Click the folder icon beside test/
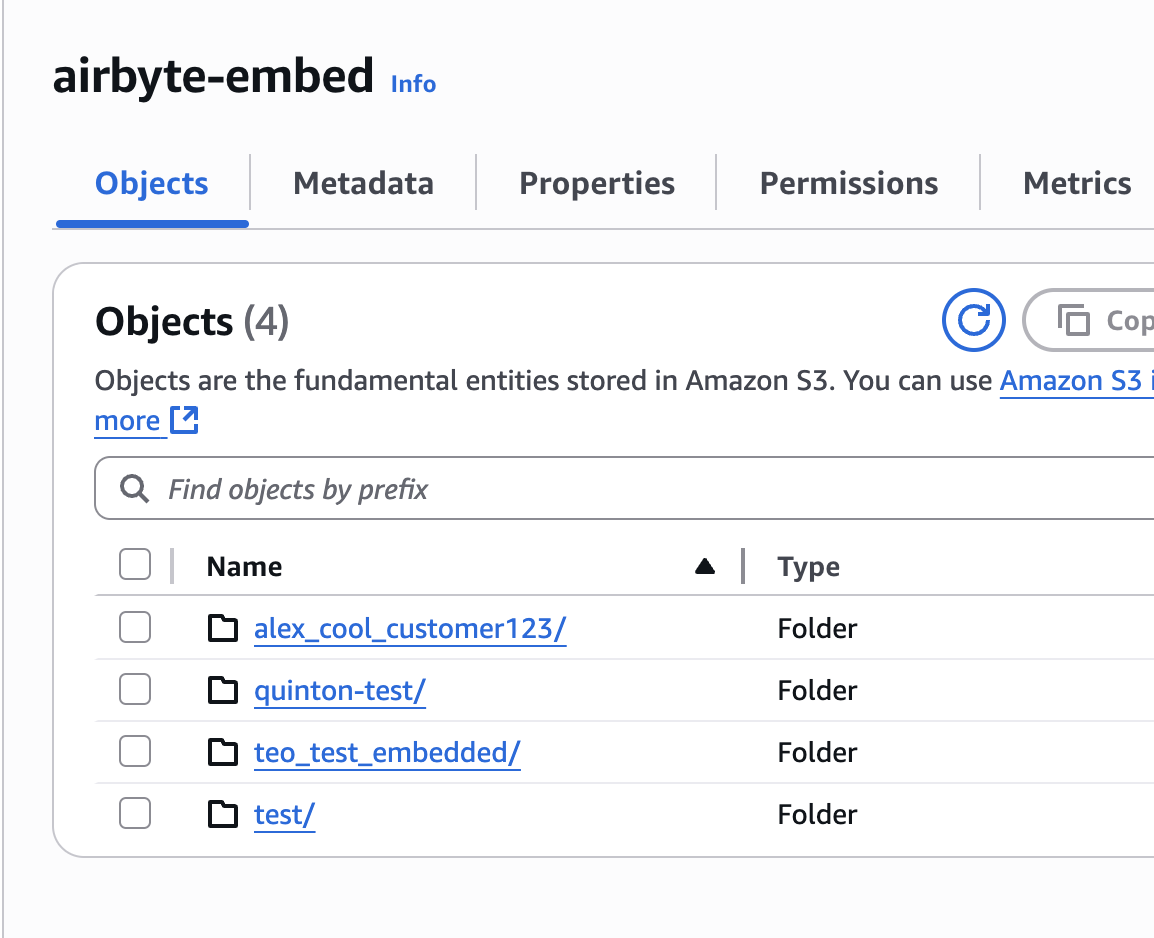The height and width of the screenshot is (938, 1154). [x=223, y=815]
